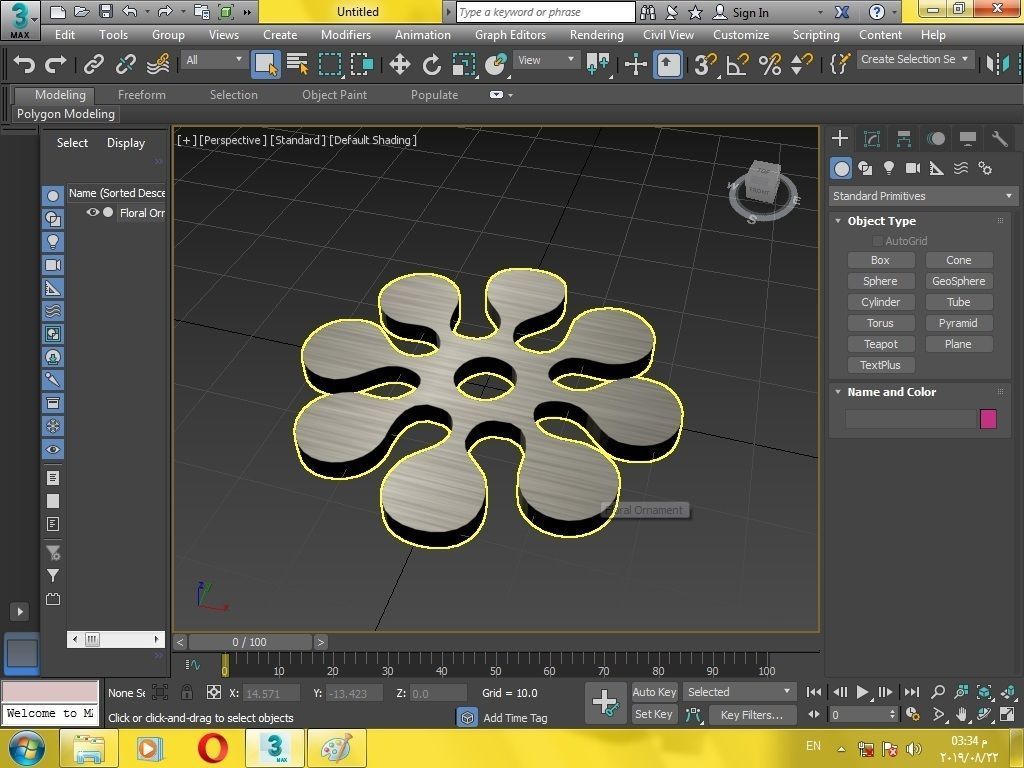Screen dimensions: 1024x768
Task: Open the Paint app from the taskbar
Action: pyautogui.click(x=336, y=748)
